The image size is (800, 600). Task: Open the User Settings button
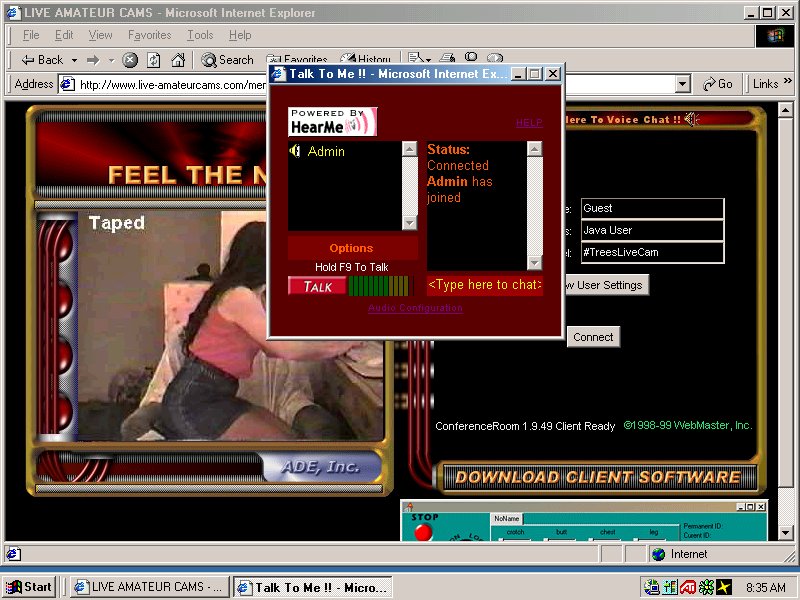click(606, 285)
